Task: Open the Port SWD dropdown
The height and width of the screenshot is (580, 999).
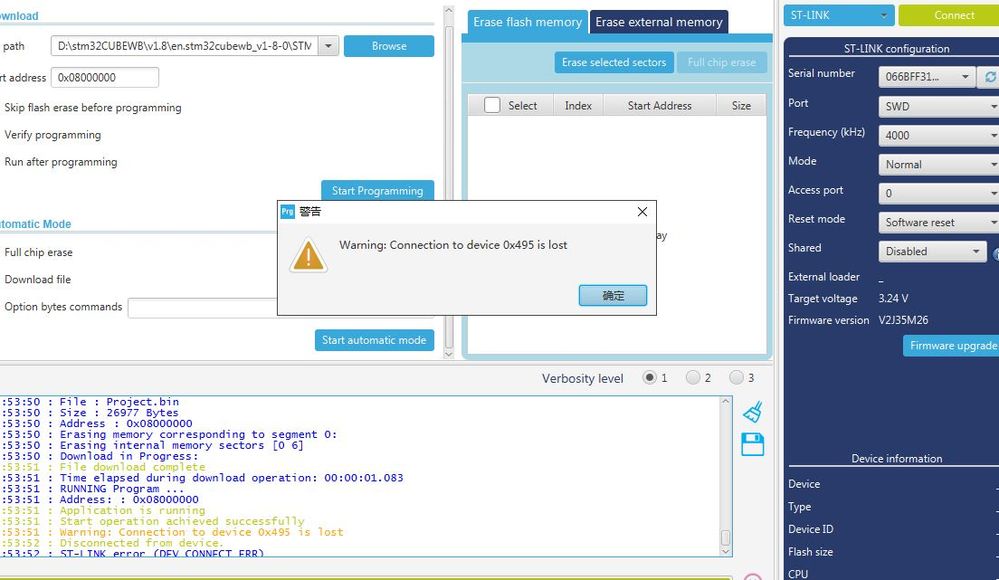Action: point(938,106)
